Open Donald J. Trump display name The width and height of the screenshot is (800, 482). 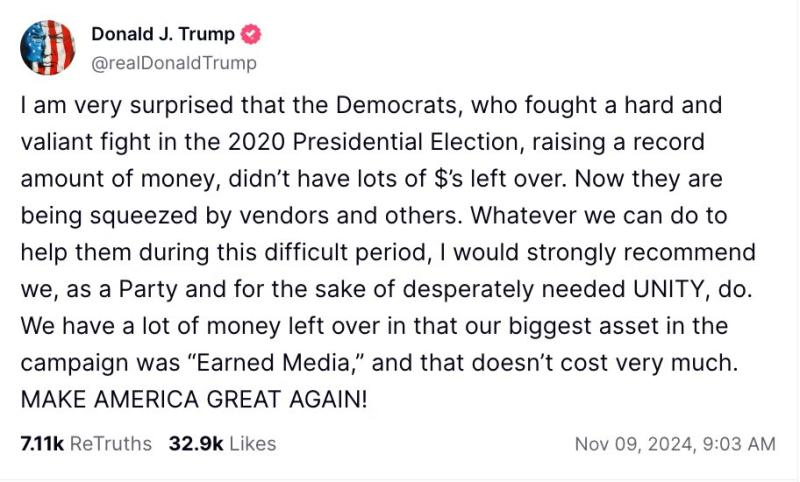point(163,34)
